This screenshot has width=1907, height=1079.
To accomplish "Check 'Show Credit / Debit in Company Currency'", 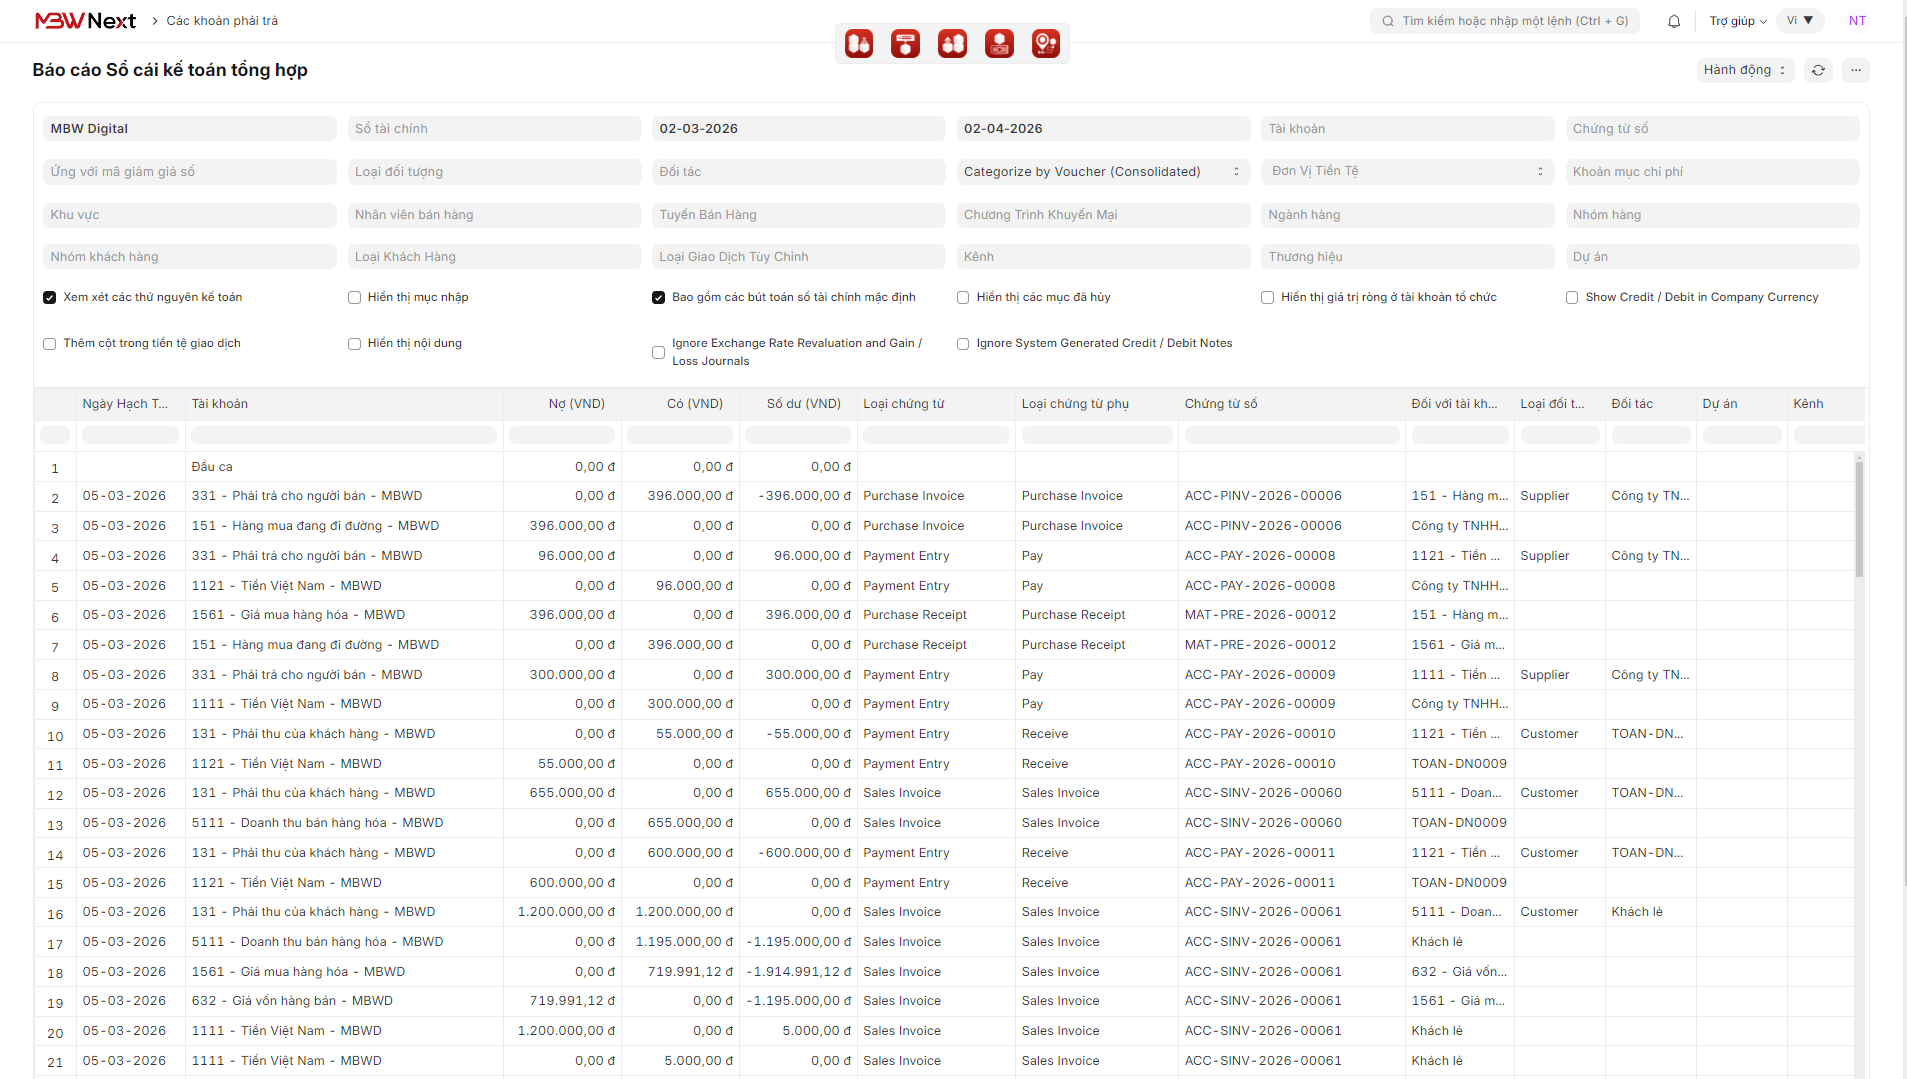I will click(x=1572, y=298).
